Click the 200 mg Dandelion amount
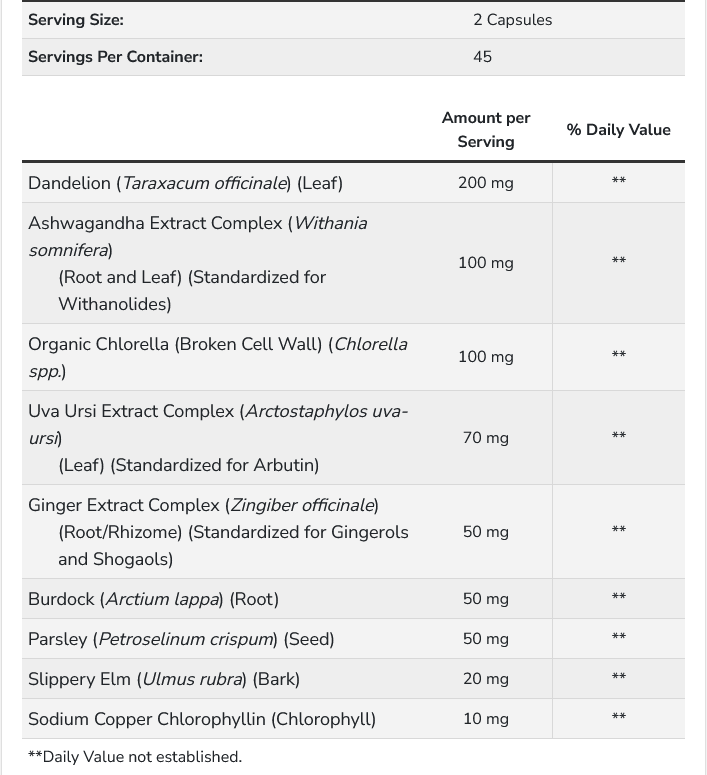This screenshot has width=707, height=775. click(x=486, y=183)
